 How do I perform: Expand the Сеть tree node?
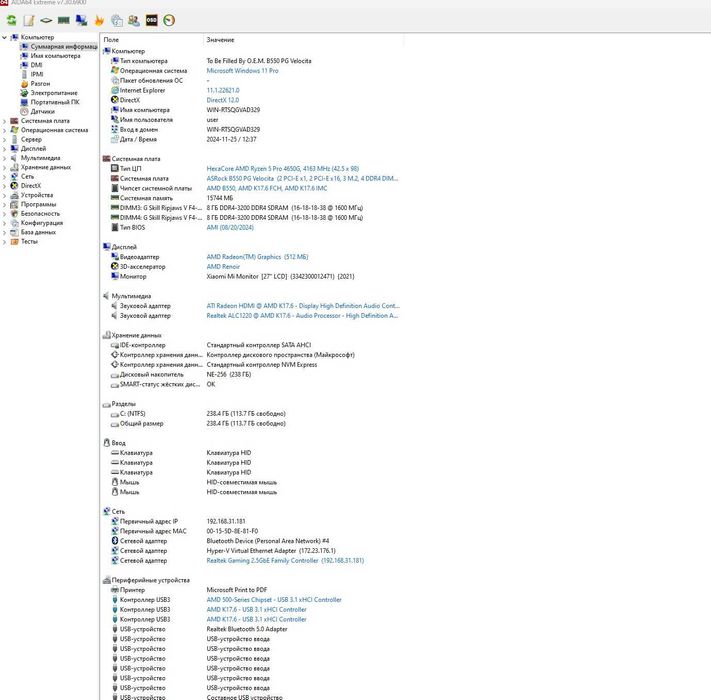pyautogui.click(x=5, y=176)
